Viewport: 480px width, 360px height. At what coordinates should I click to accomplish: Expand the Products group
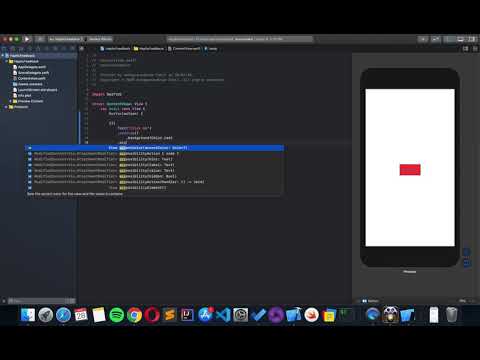[x=7, y=107]
